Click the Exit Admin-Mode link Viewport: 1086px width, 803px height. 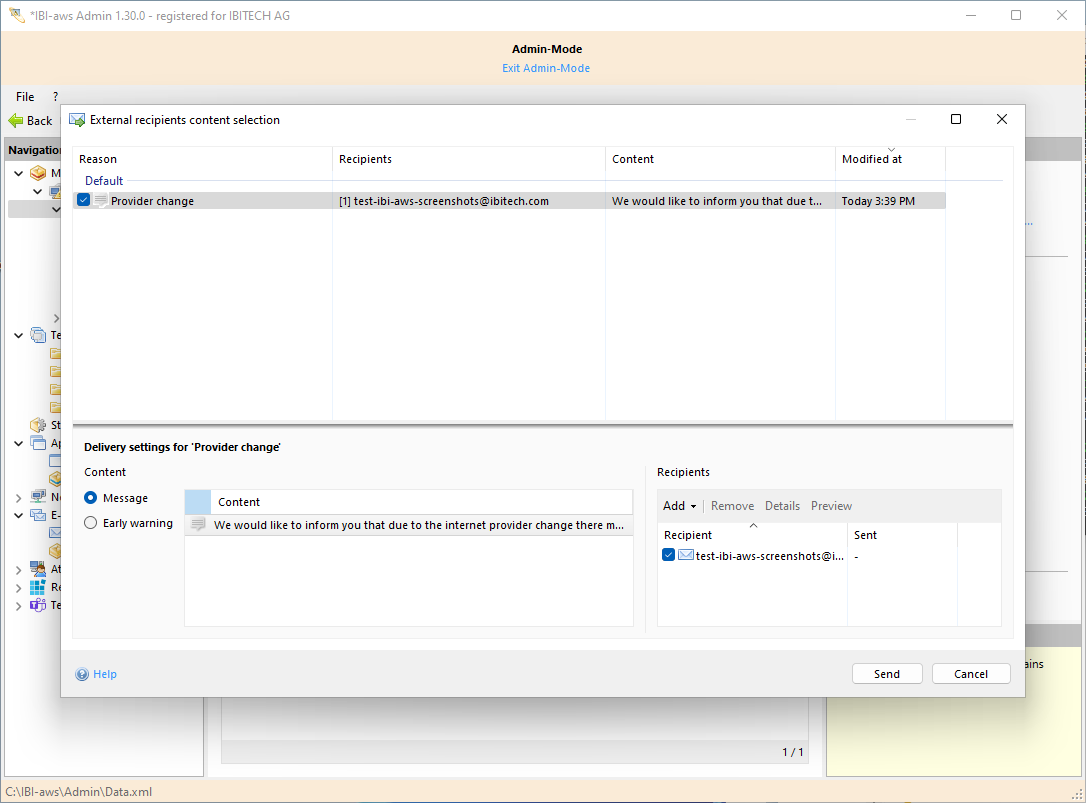[x=545, y=68]
